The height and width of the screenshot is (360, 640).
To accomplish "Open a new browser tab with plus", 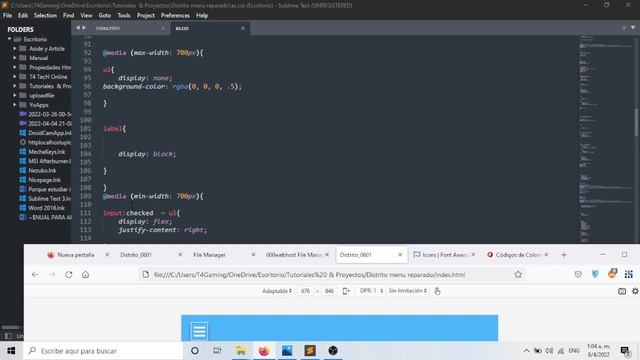I will (x=564, y=255).
